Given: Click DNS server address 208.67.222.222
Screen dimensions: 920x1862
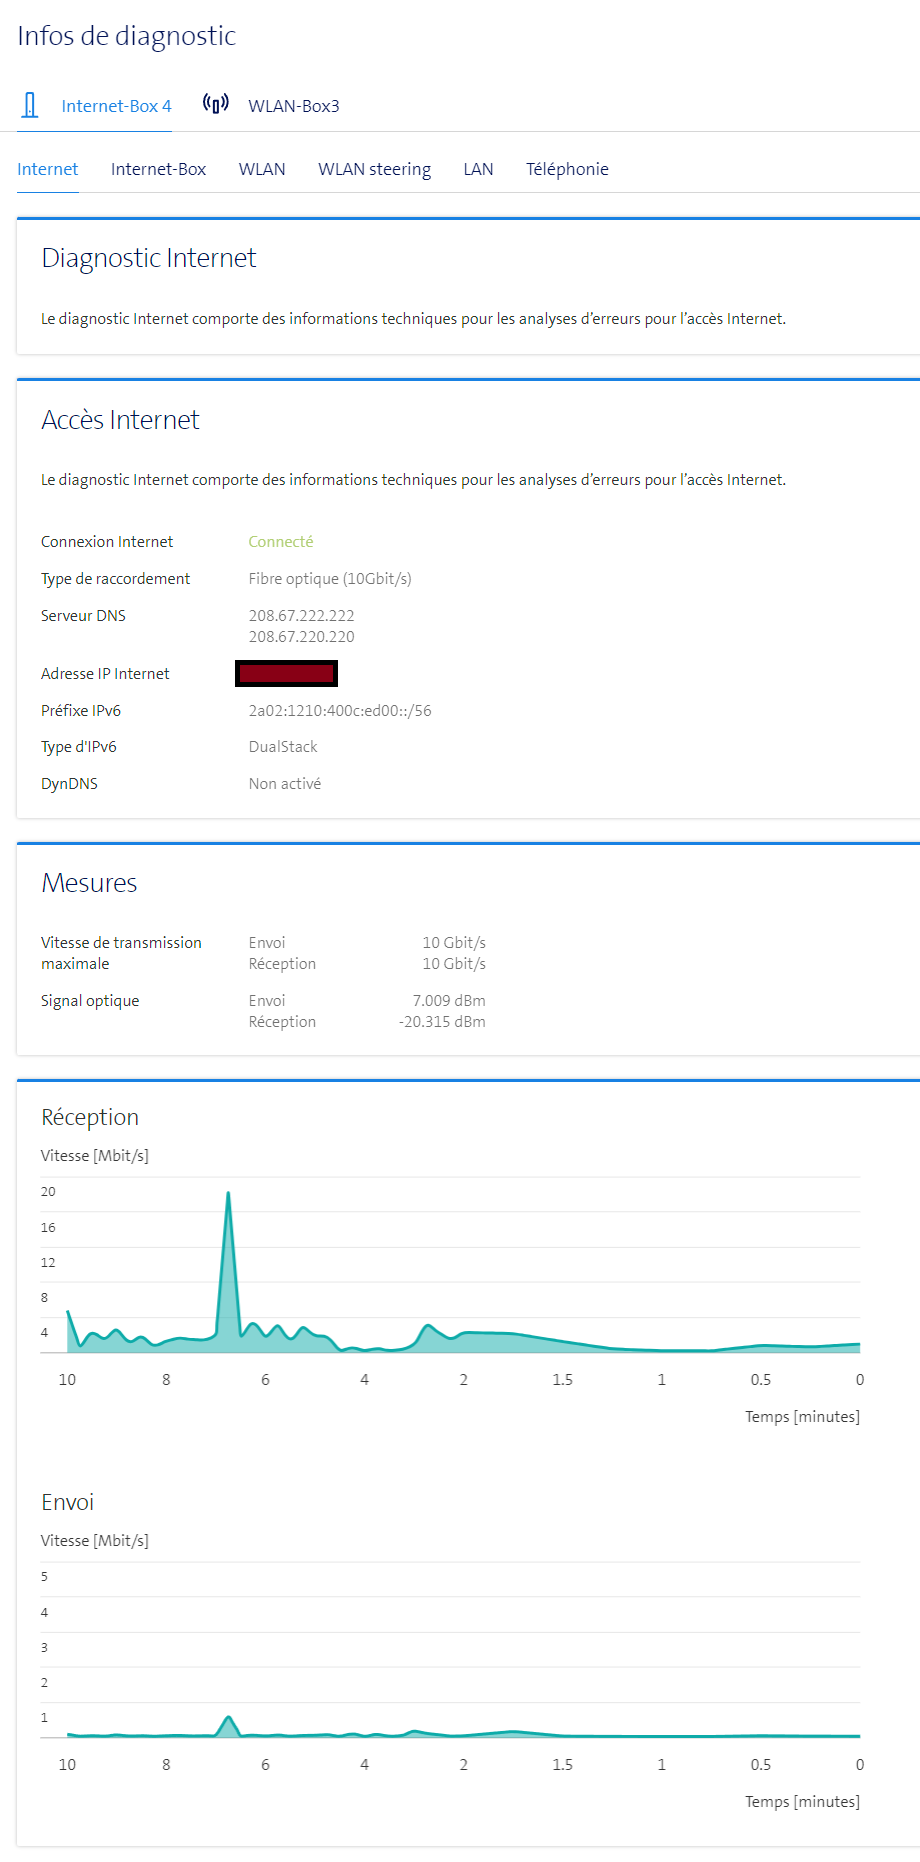Looking at the screenshot, I should pos(301,616).
